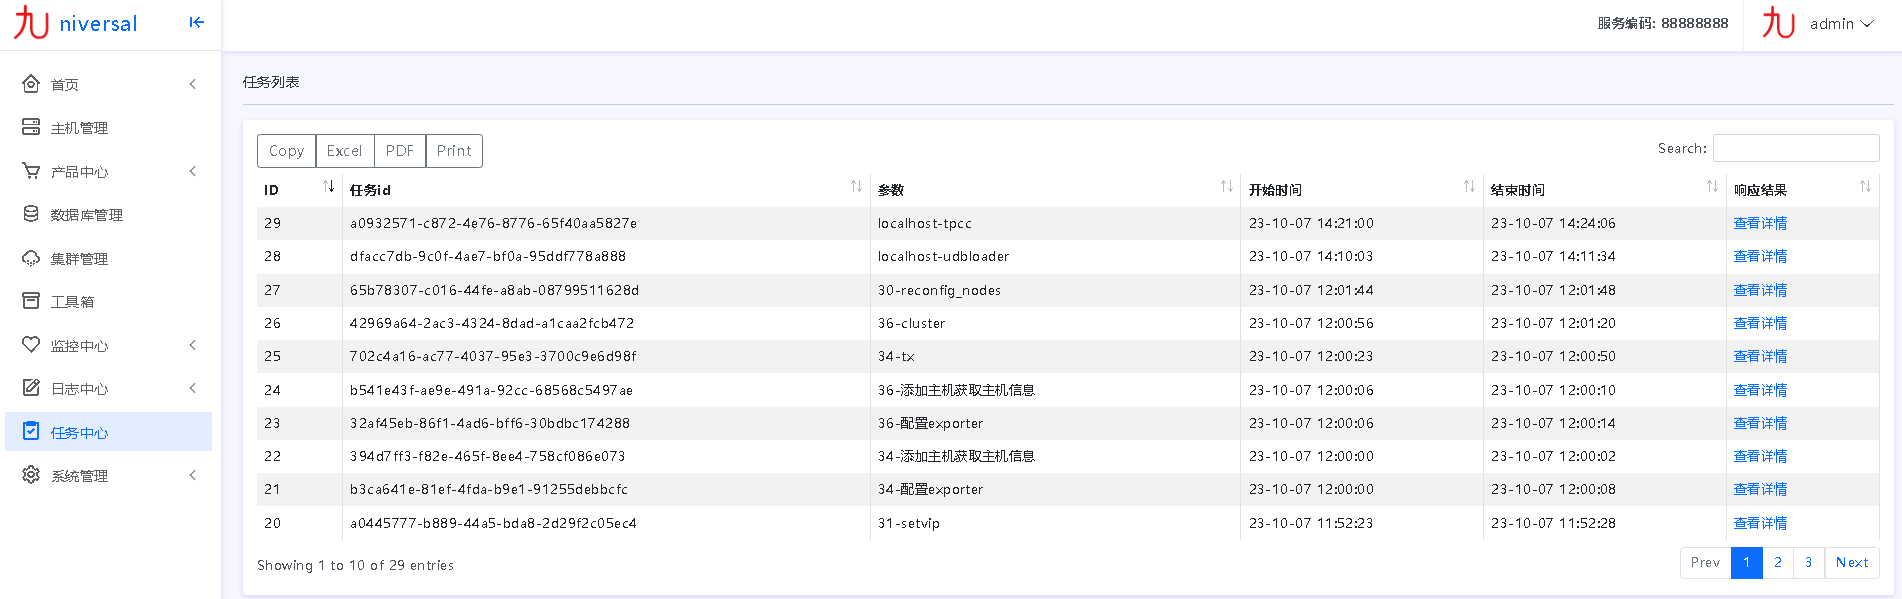Image resolution: width=1902 pixels, height=599 pixels.
Task: Collapse the sidebar with the arrow icon
Action: [x=197, y=22]
